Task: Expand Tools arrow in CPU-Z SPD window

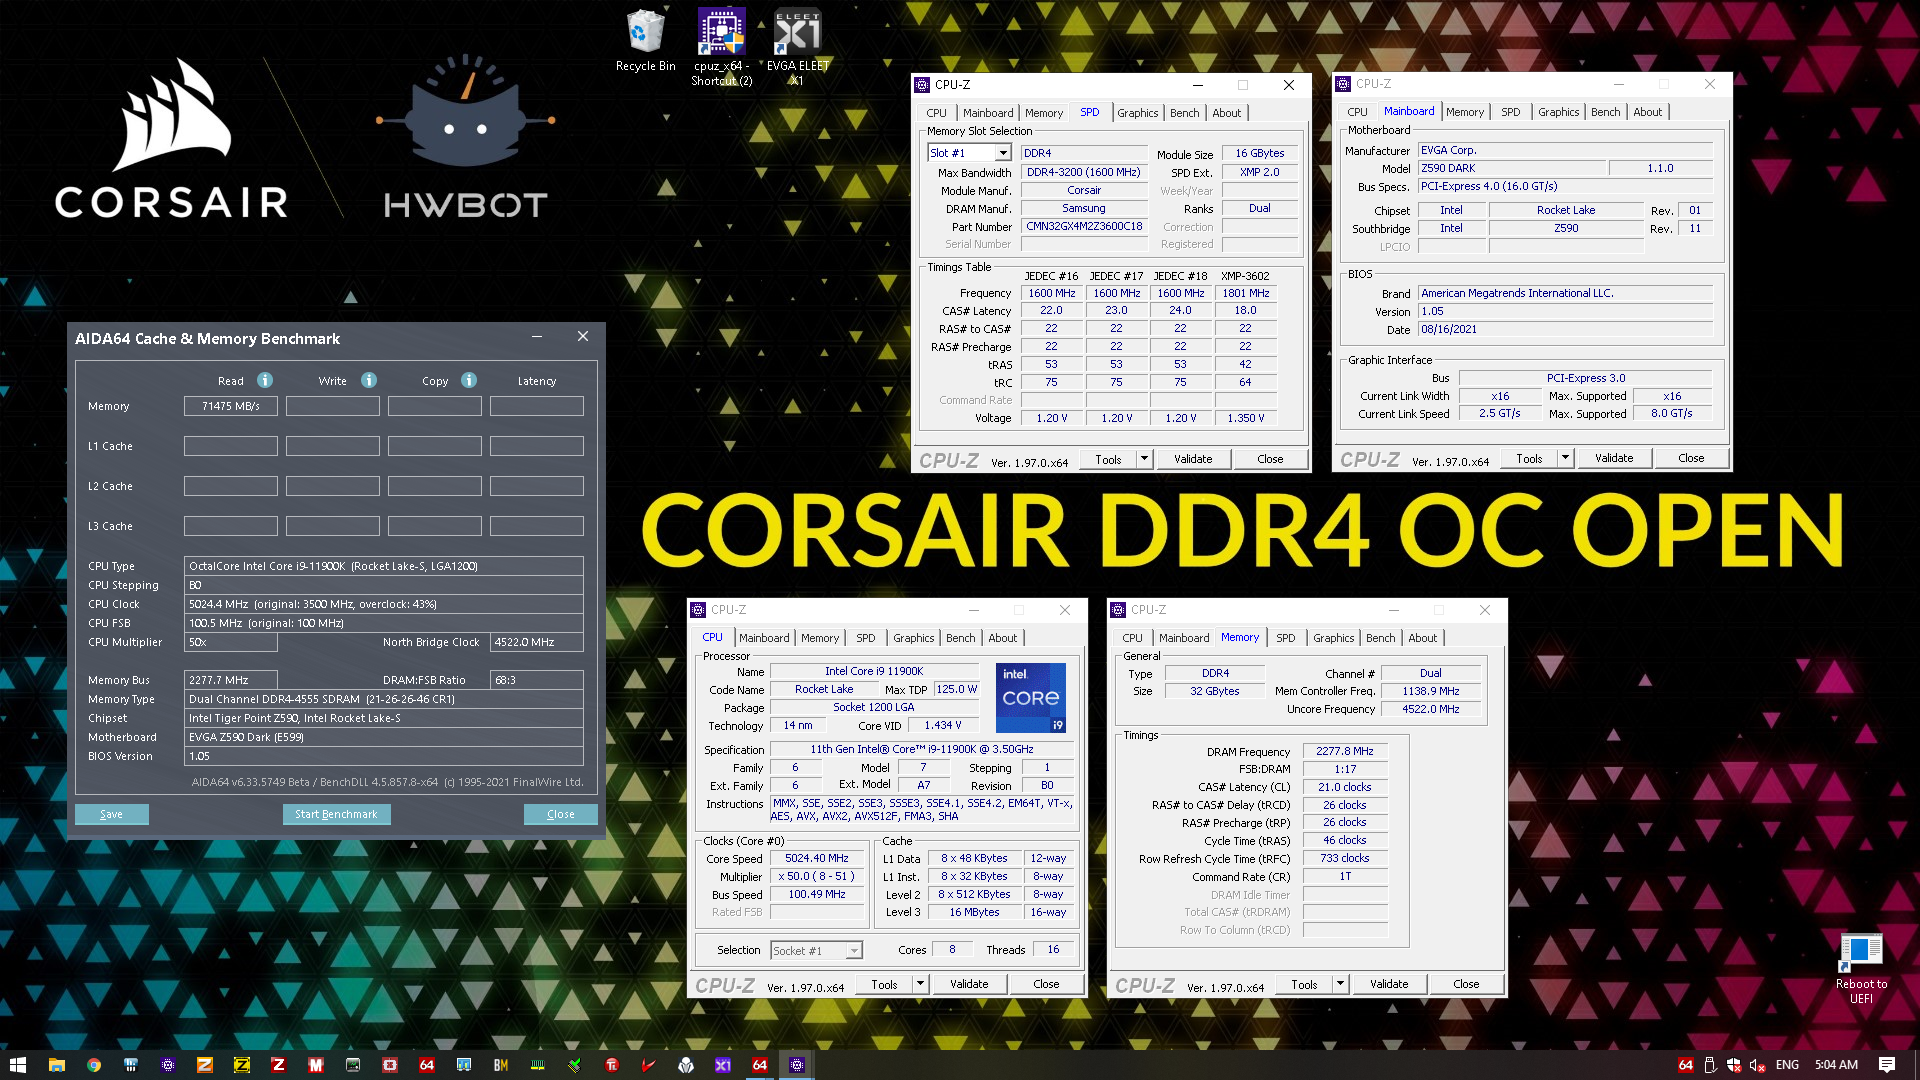Action: [1144, 459]
